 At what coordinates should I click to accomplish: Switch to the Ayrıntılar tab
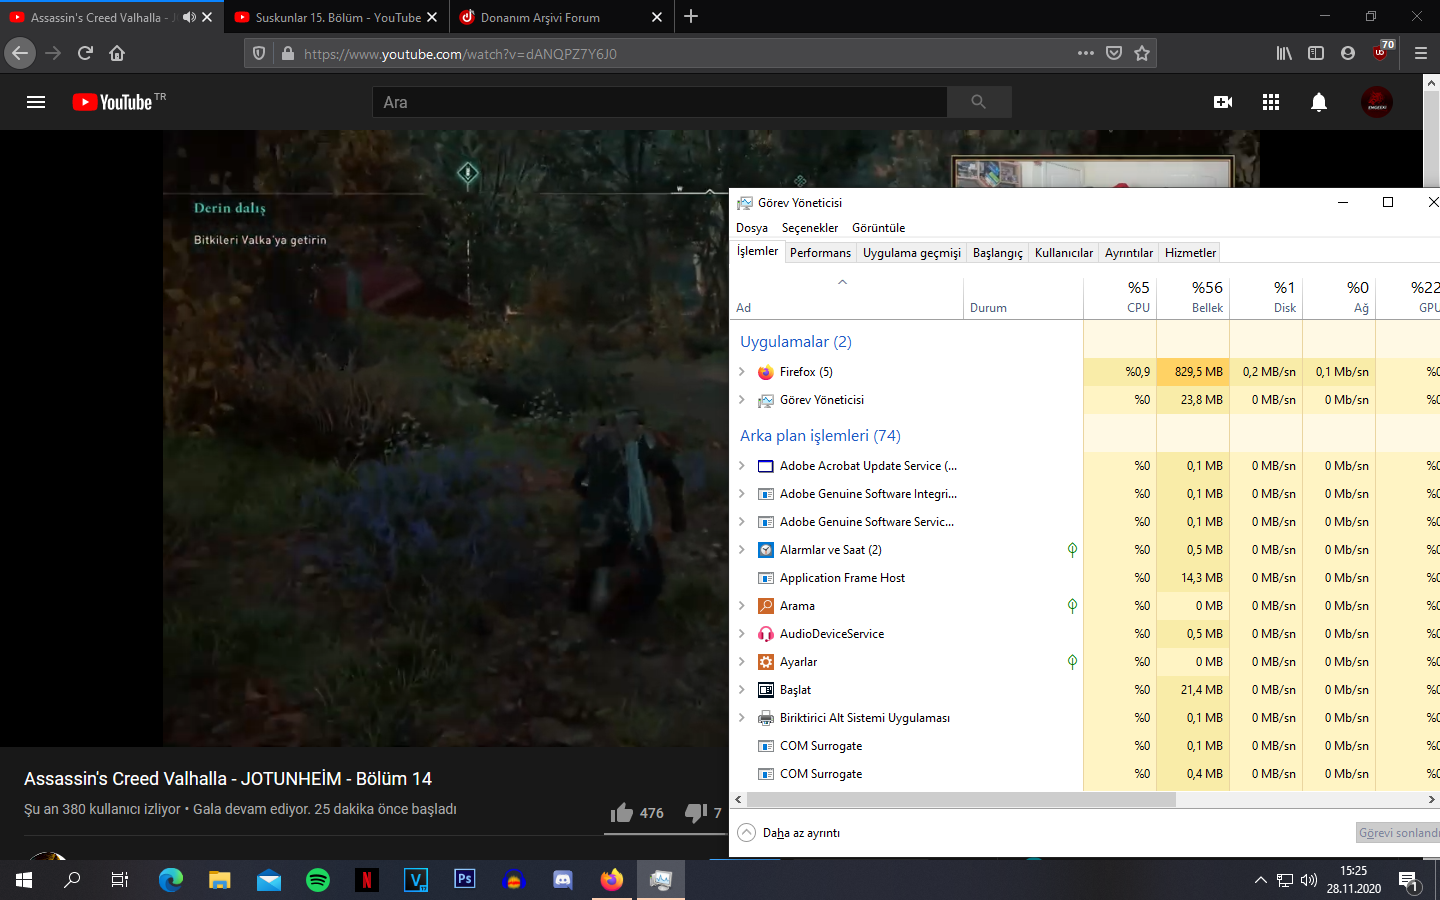tap(1129, 253)
